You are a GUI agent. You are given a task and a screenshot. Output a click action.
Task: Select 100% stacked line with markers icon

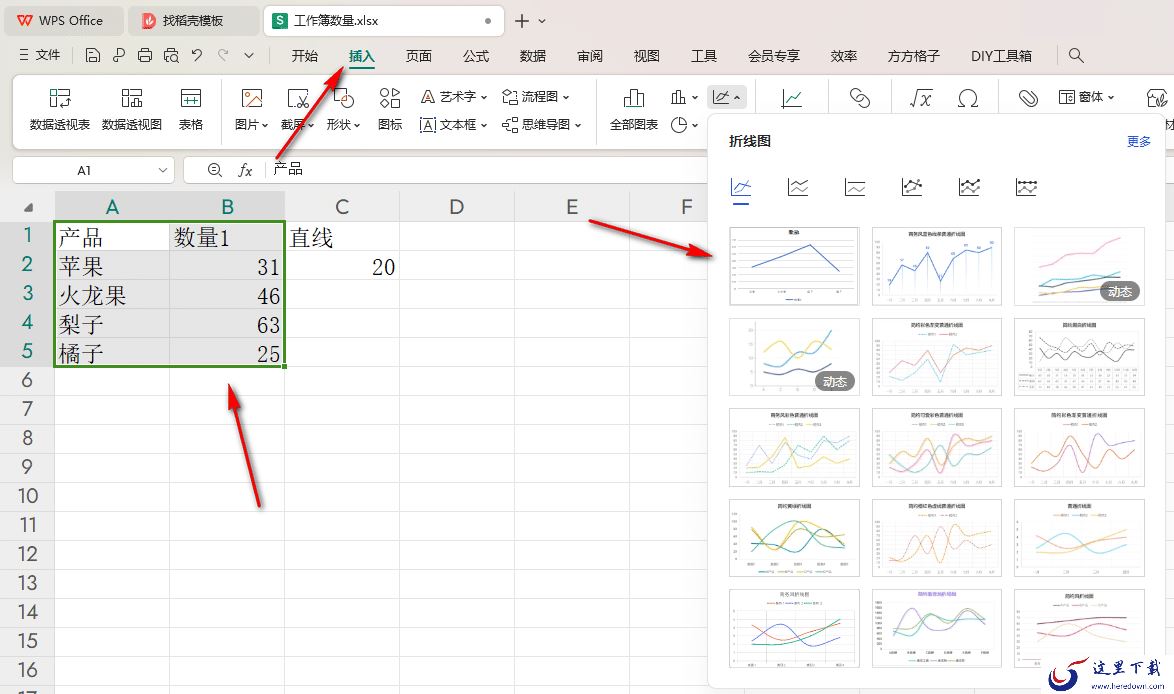point(1027,187)
